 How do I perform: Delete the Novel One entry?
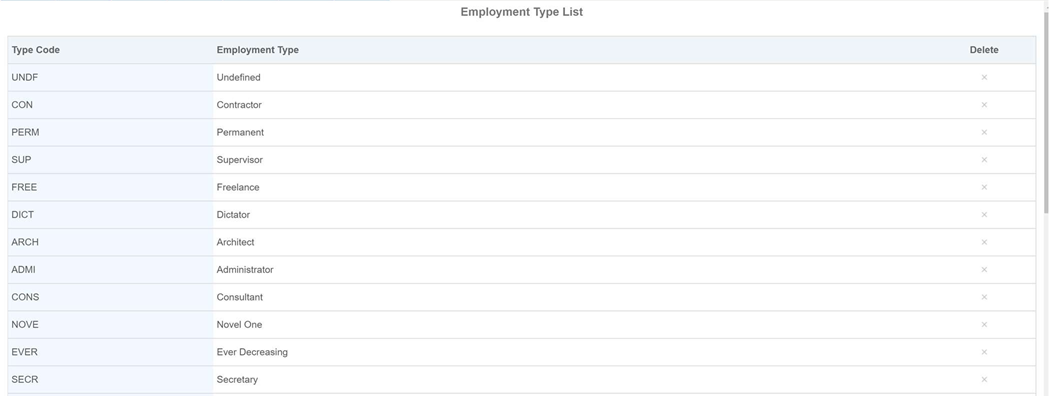[983, 324]
